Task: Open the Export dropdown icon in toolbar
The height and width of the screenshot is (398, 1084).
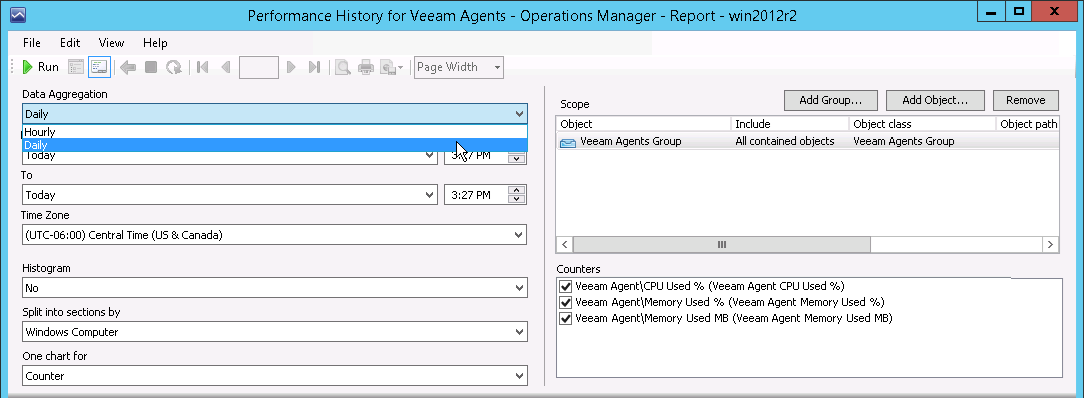Action: coord(391,67)
